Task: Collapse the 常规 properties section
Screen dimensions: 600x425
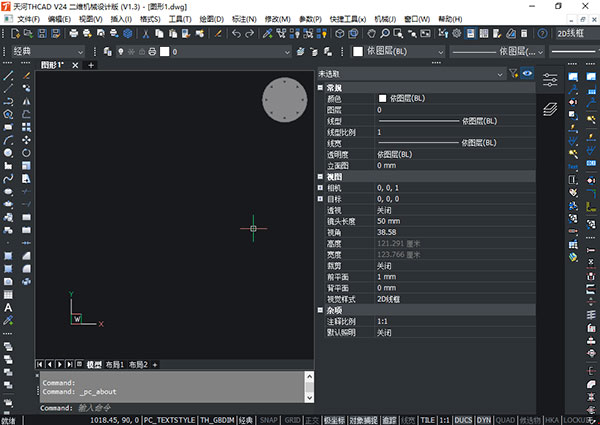Action: 320,88
